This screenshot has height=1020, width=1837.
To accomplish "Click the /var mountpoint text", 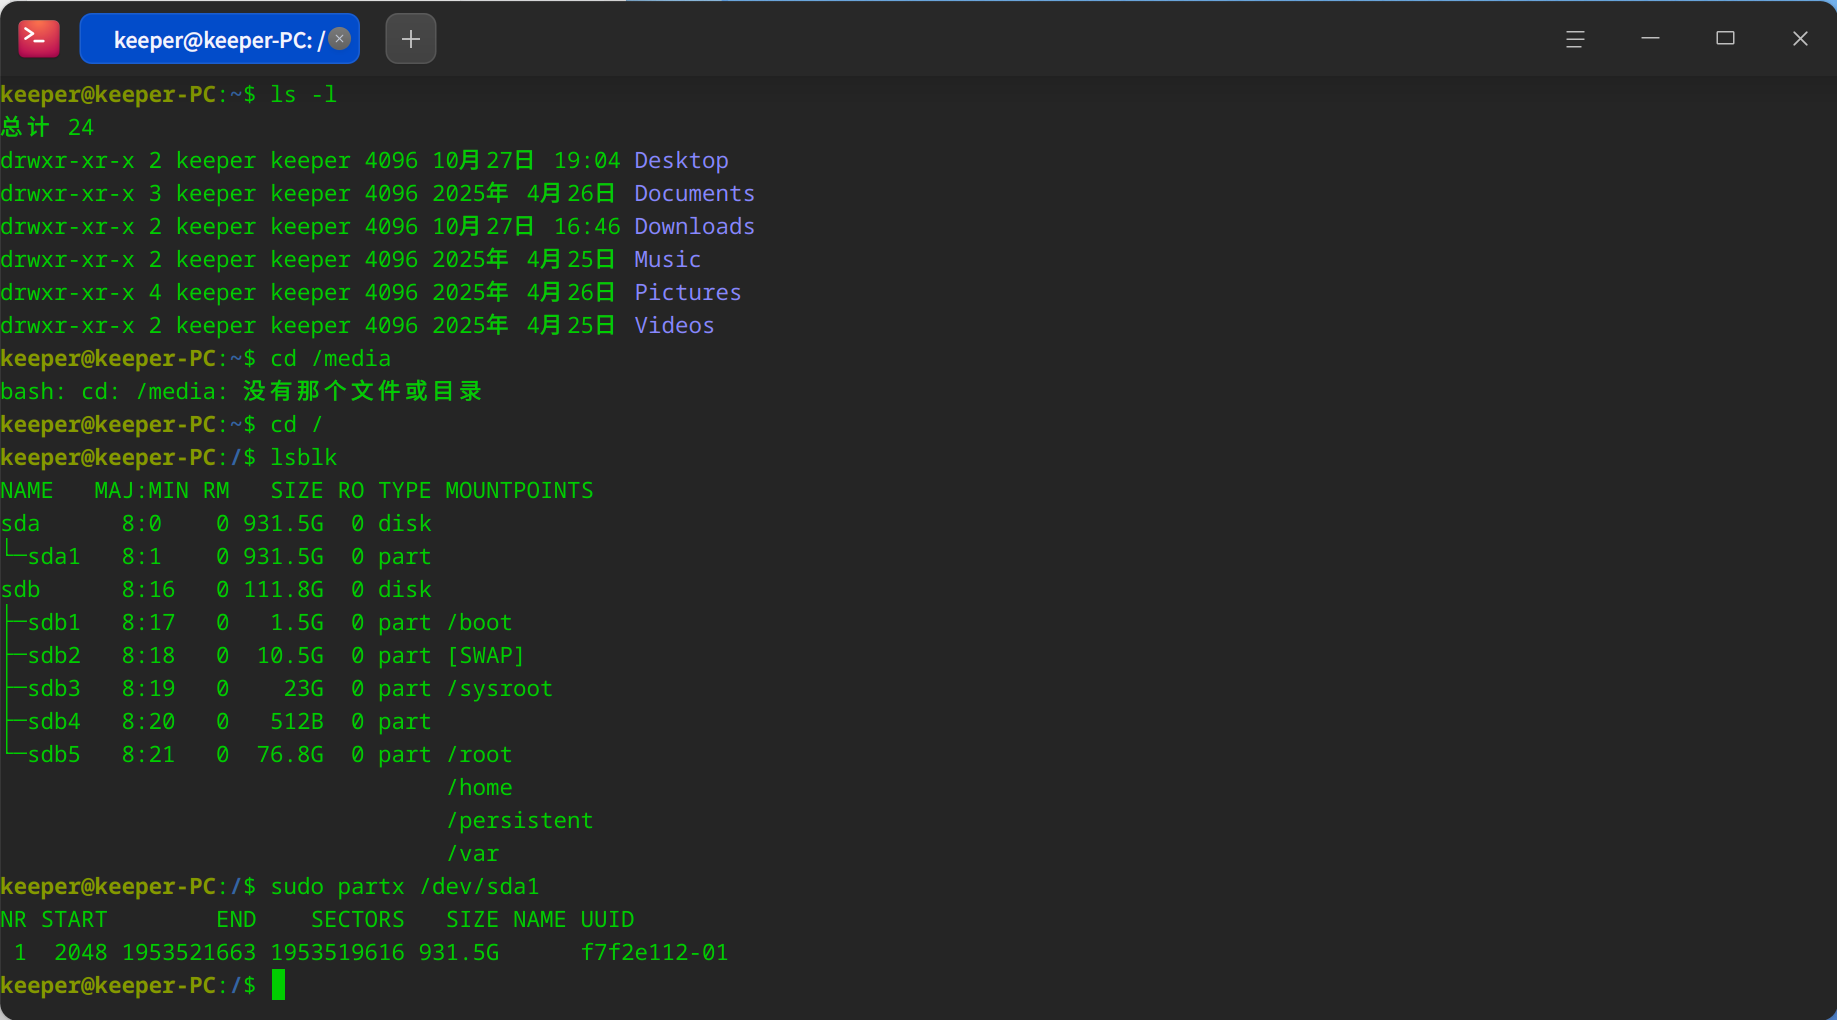I will tap(472, 853).
